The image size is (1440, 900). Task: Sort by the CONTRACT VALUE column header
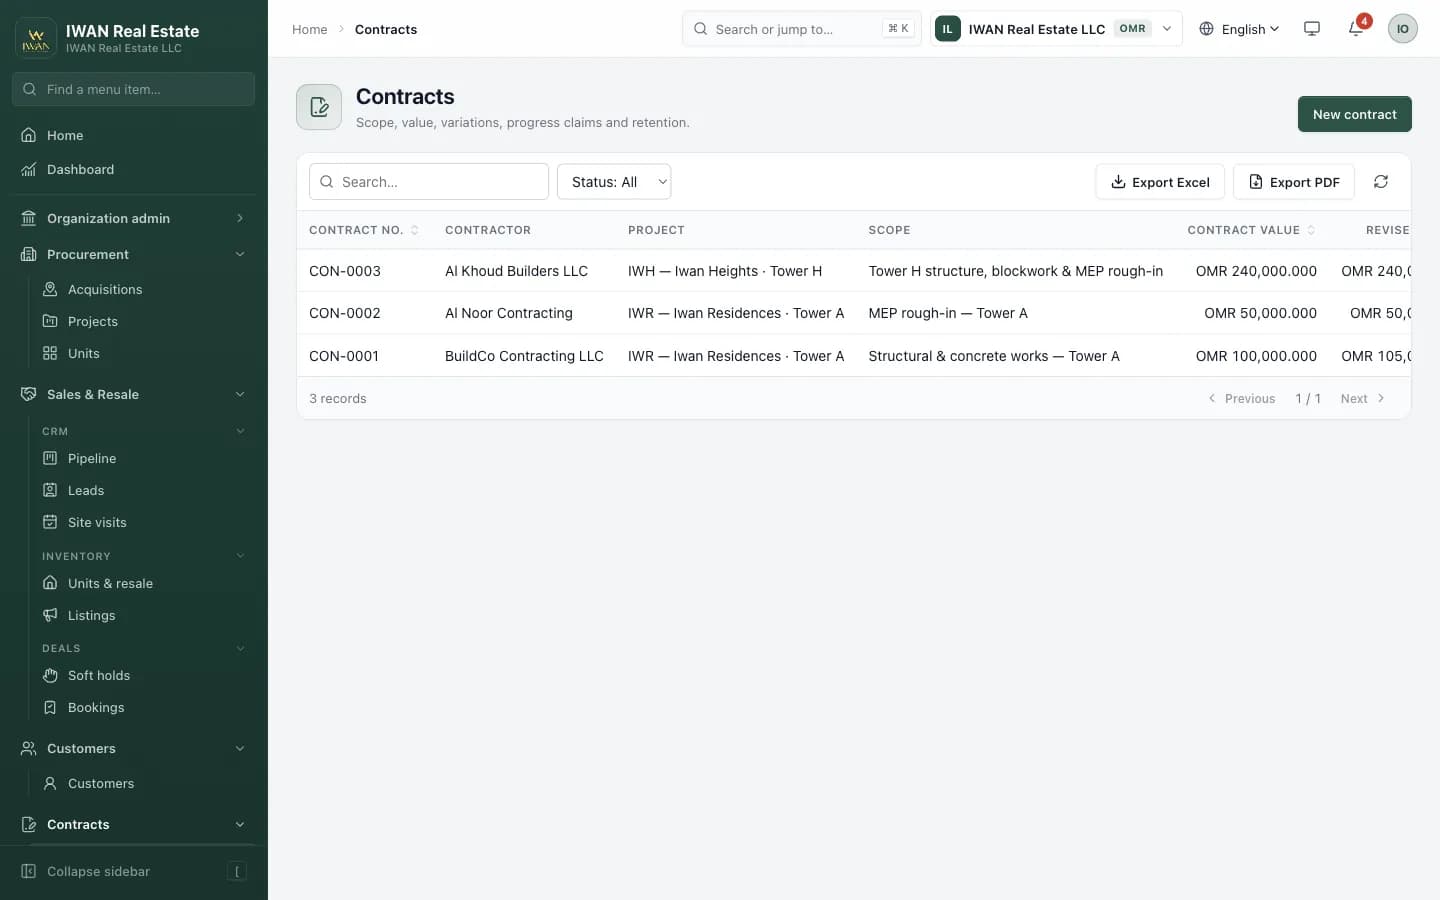1251,230
